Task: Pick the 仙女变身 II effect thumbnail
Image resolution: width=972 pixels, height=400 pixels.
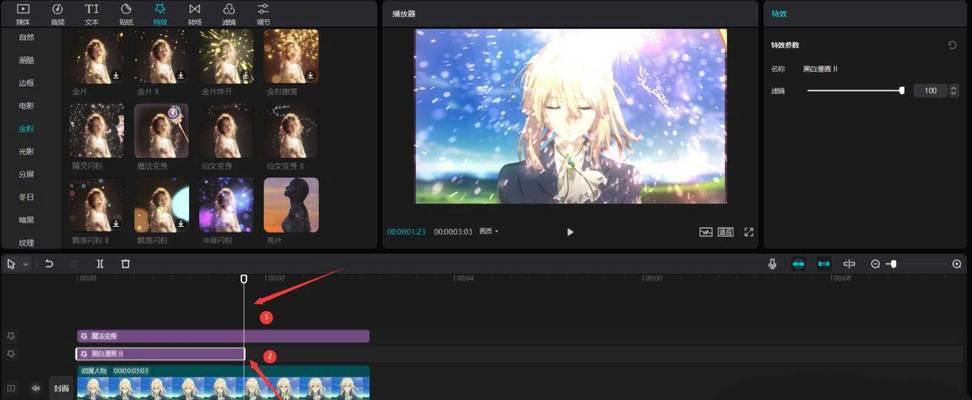Action: 291,131
